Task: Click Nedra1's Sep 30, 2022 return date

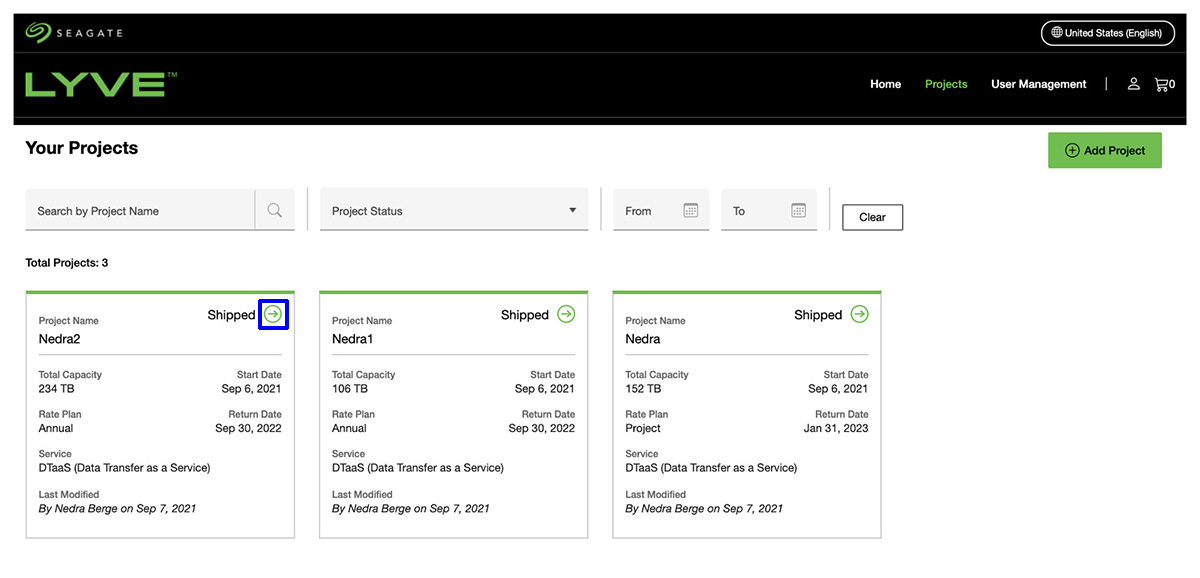Action: pyautogui.click(x=542, y=428)
